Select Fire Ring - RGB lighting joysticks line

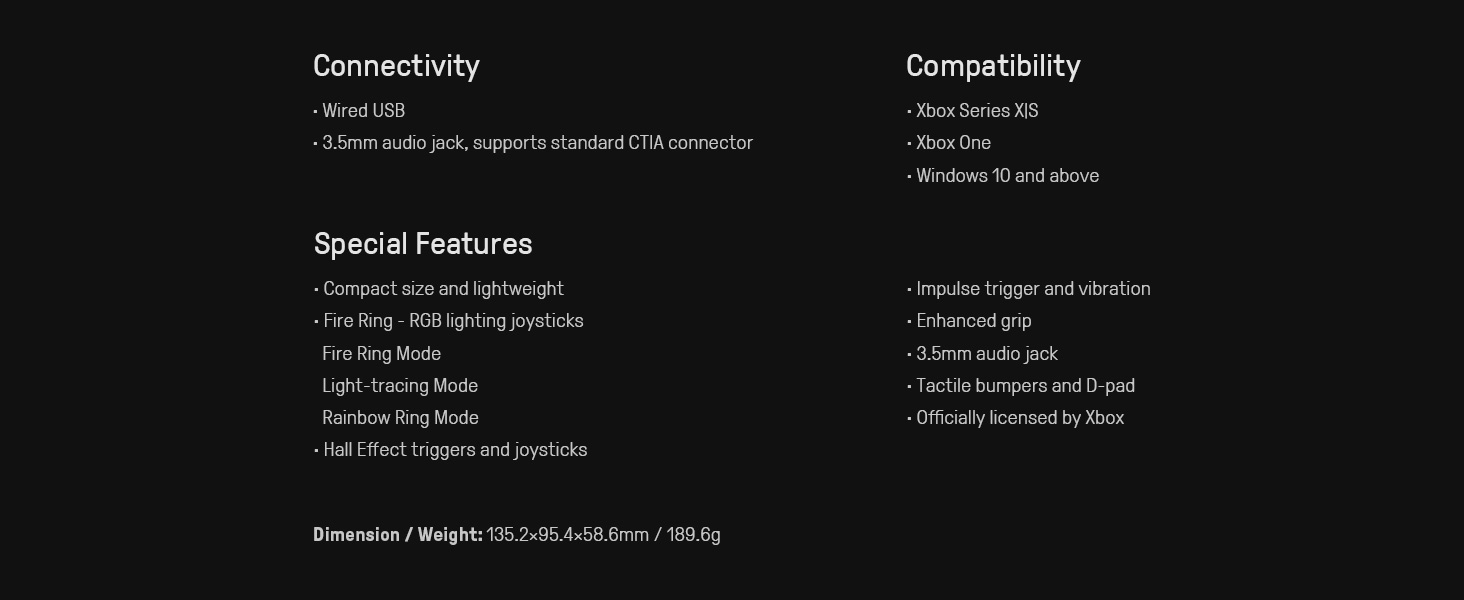click(453, 321)
